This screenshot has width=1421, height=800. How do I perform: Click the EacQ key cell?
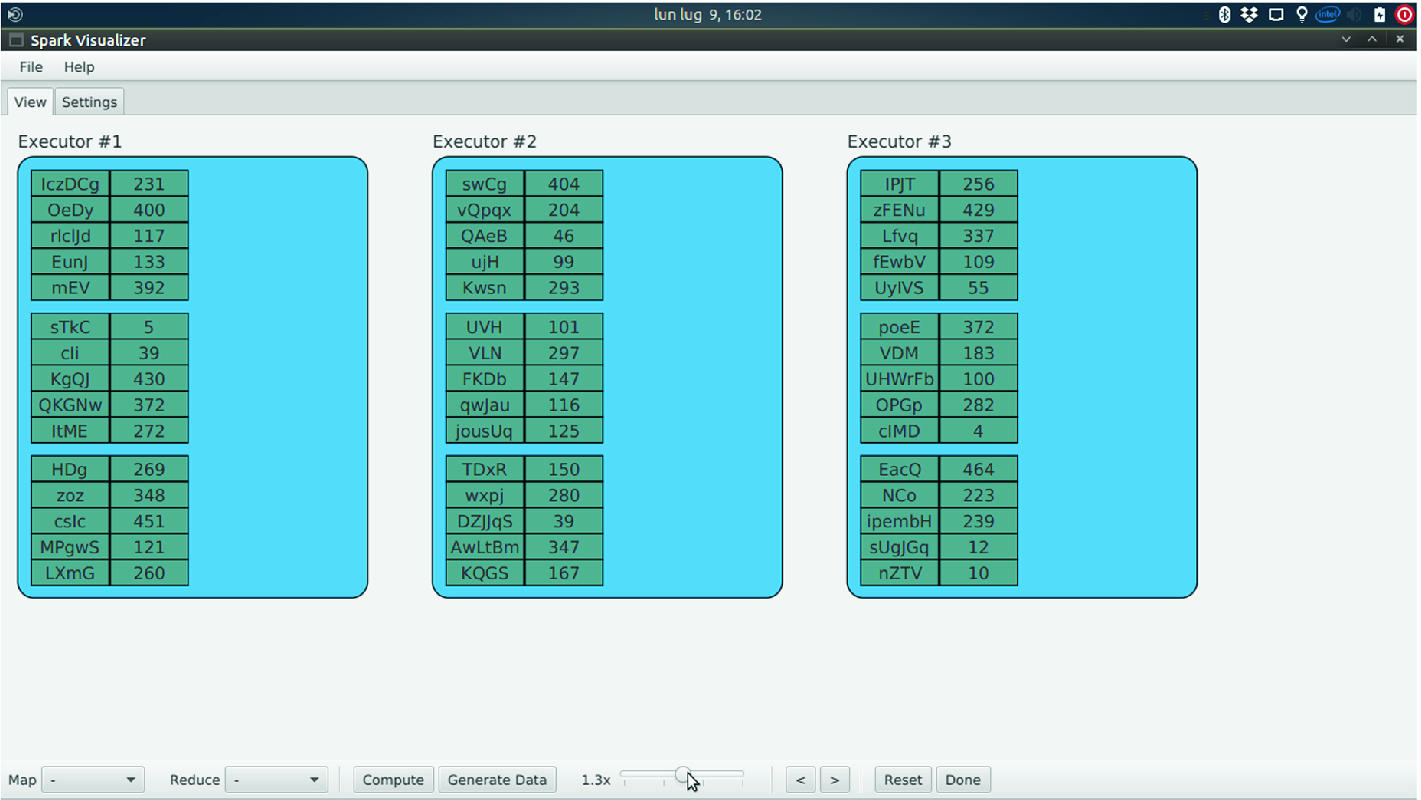(900, 469)
